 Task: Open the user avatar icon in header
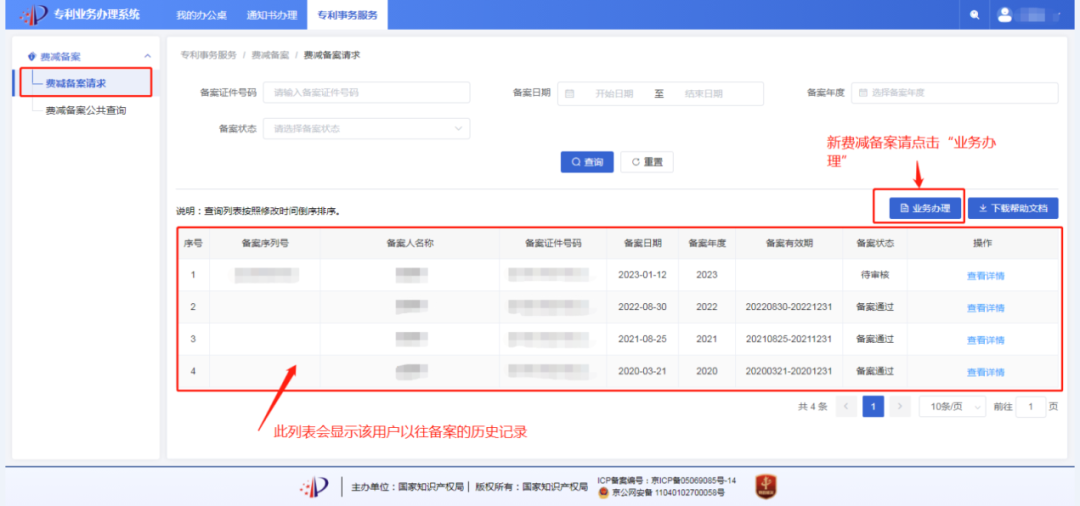[1004, 14]
